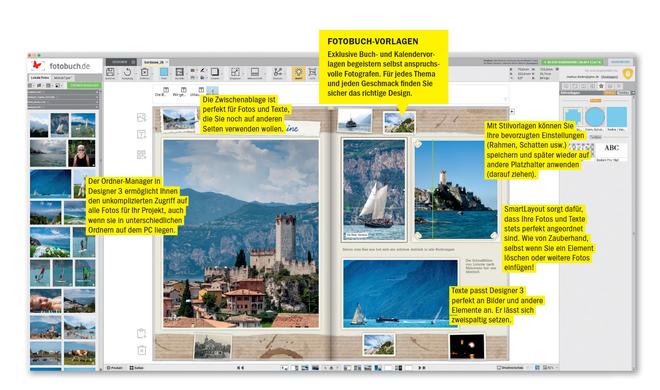
Task: Open the second tab next to Lokale Fotos
Action: tap(62, 78)
